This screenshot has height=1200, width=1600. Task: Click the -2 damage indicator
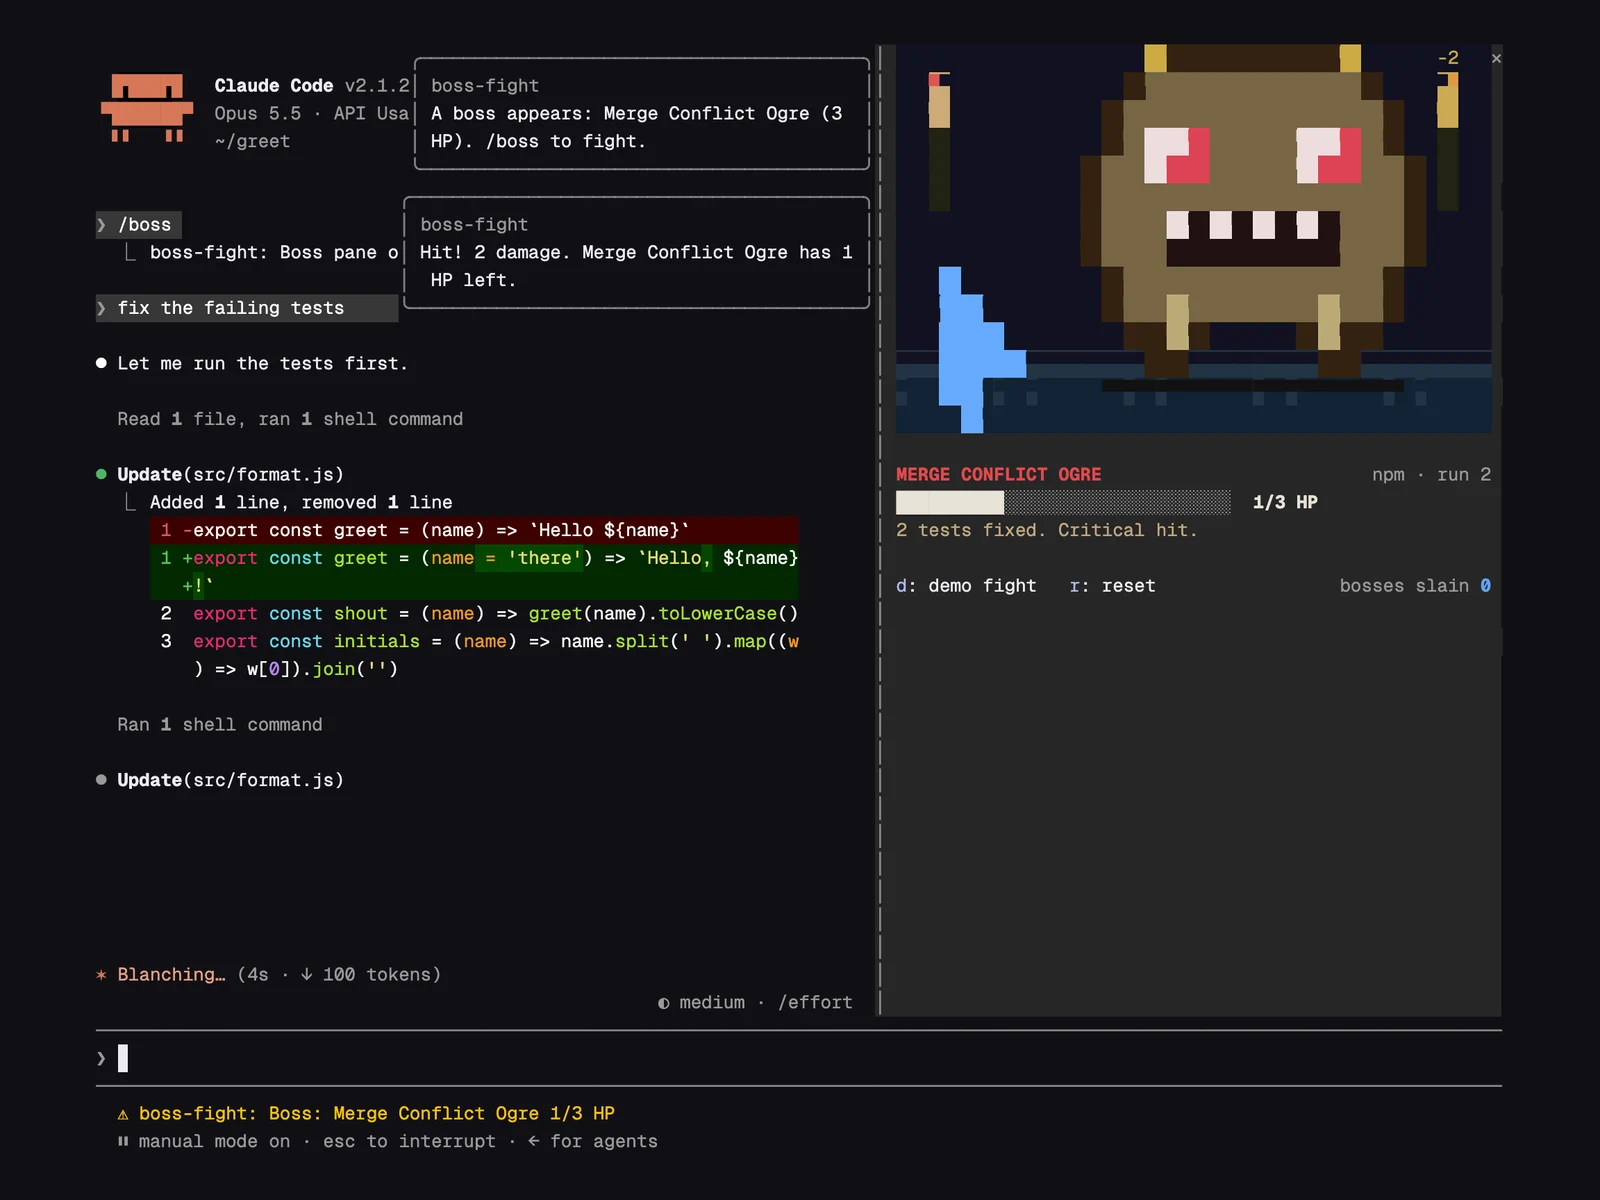(x=1448, y=58)
